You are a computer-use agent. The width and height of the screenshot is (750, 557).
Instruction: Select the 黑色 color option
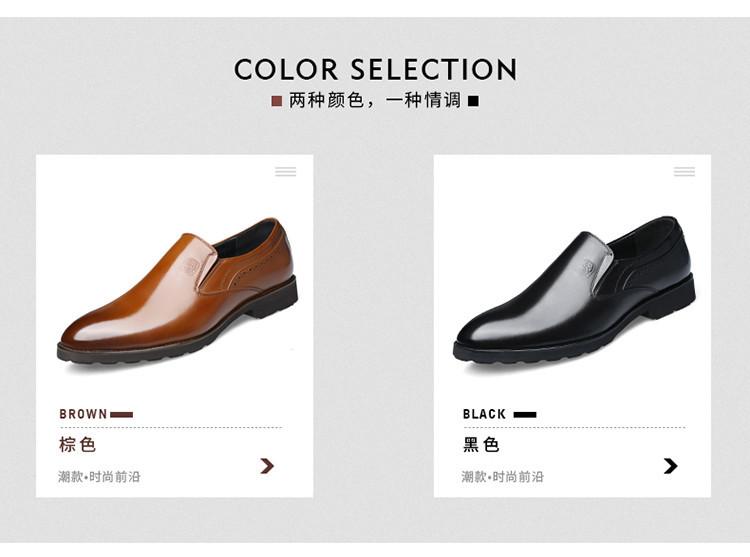[x=481, y=445]
